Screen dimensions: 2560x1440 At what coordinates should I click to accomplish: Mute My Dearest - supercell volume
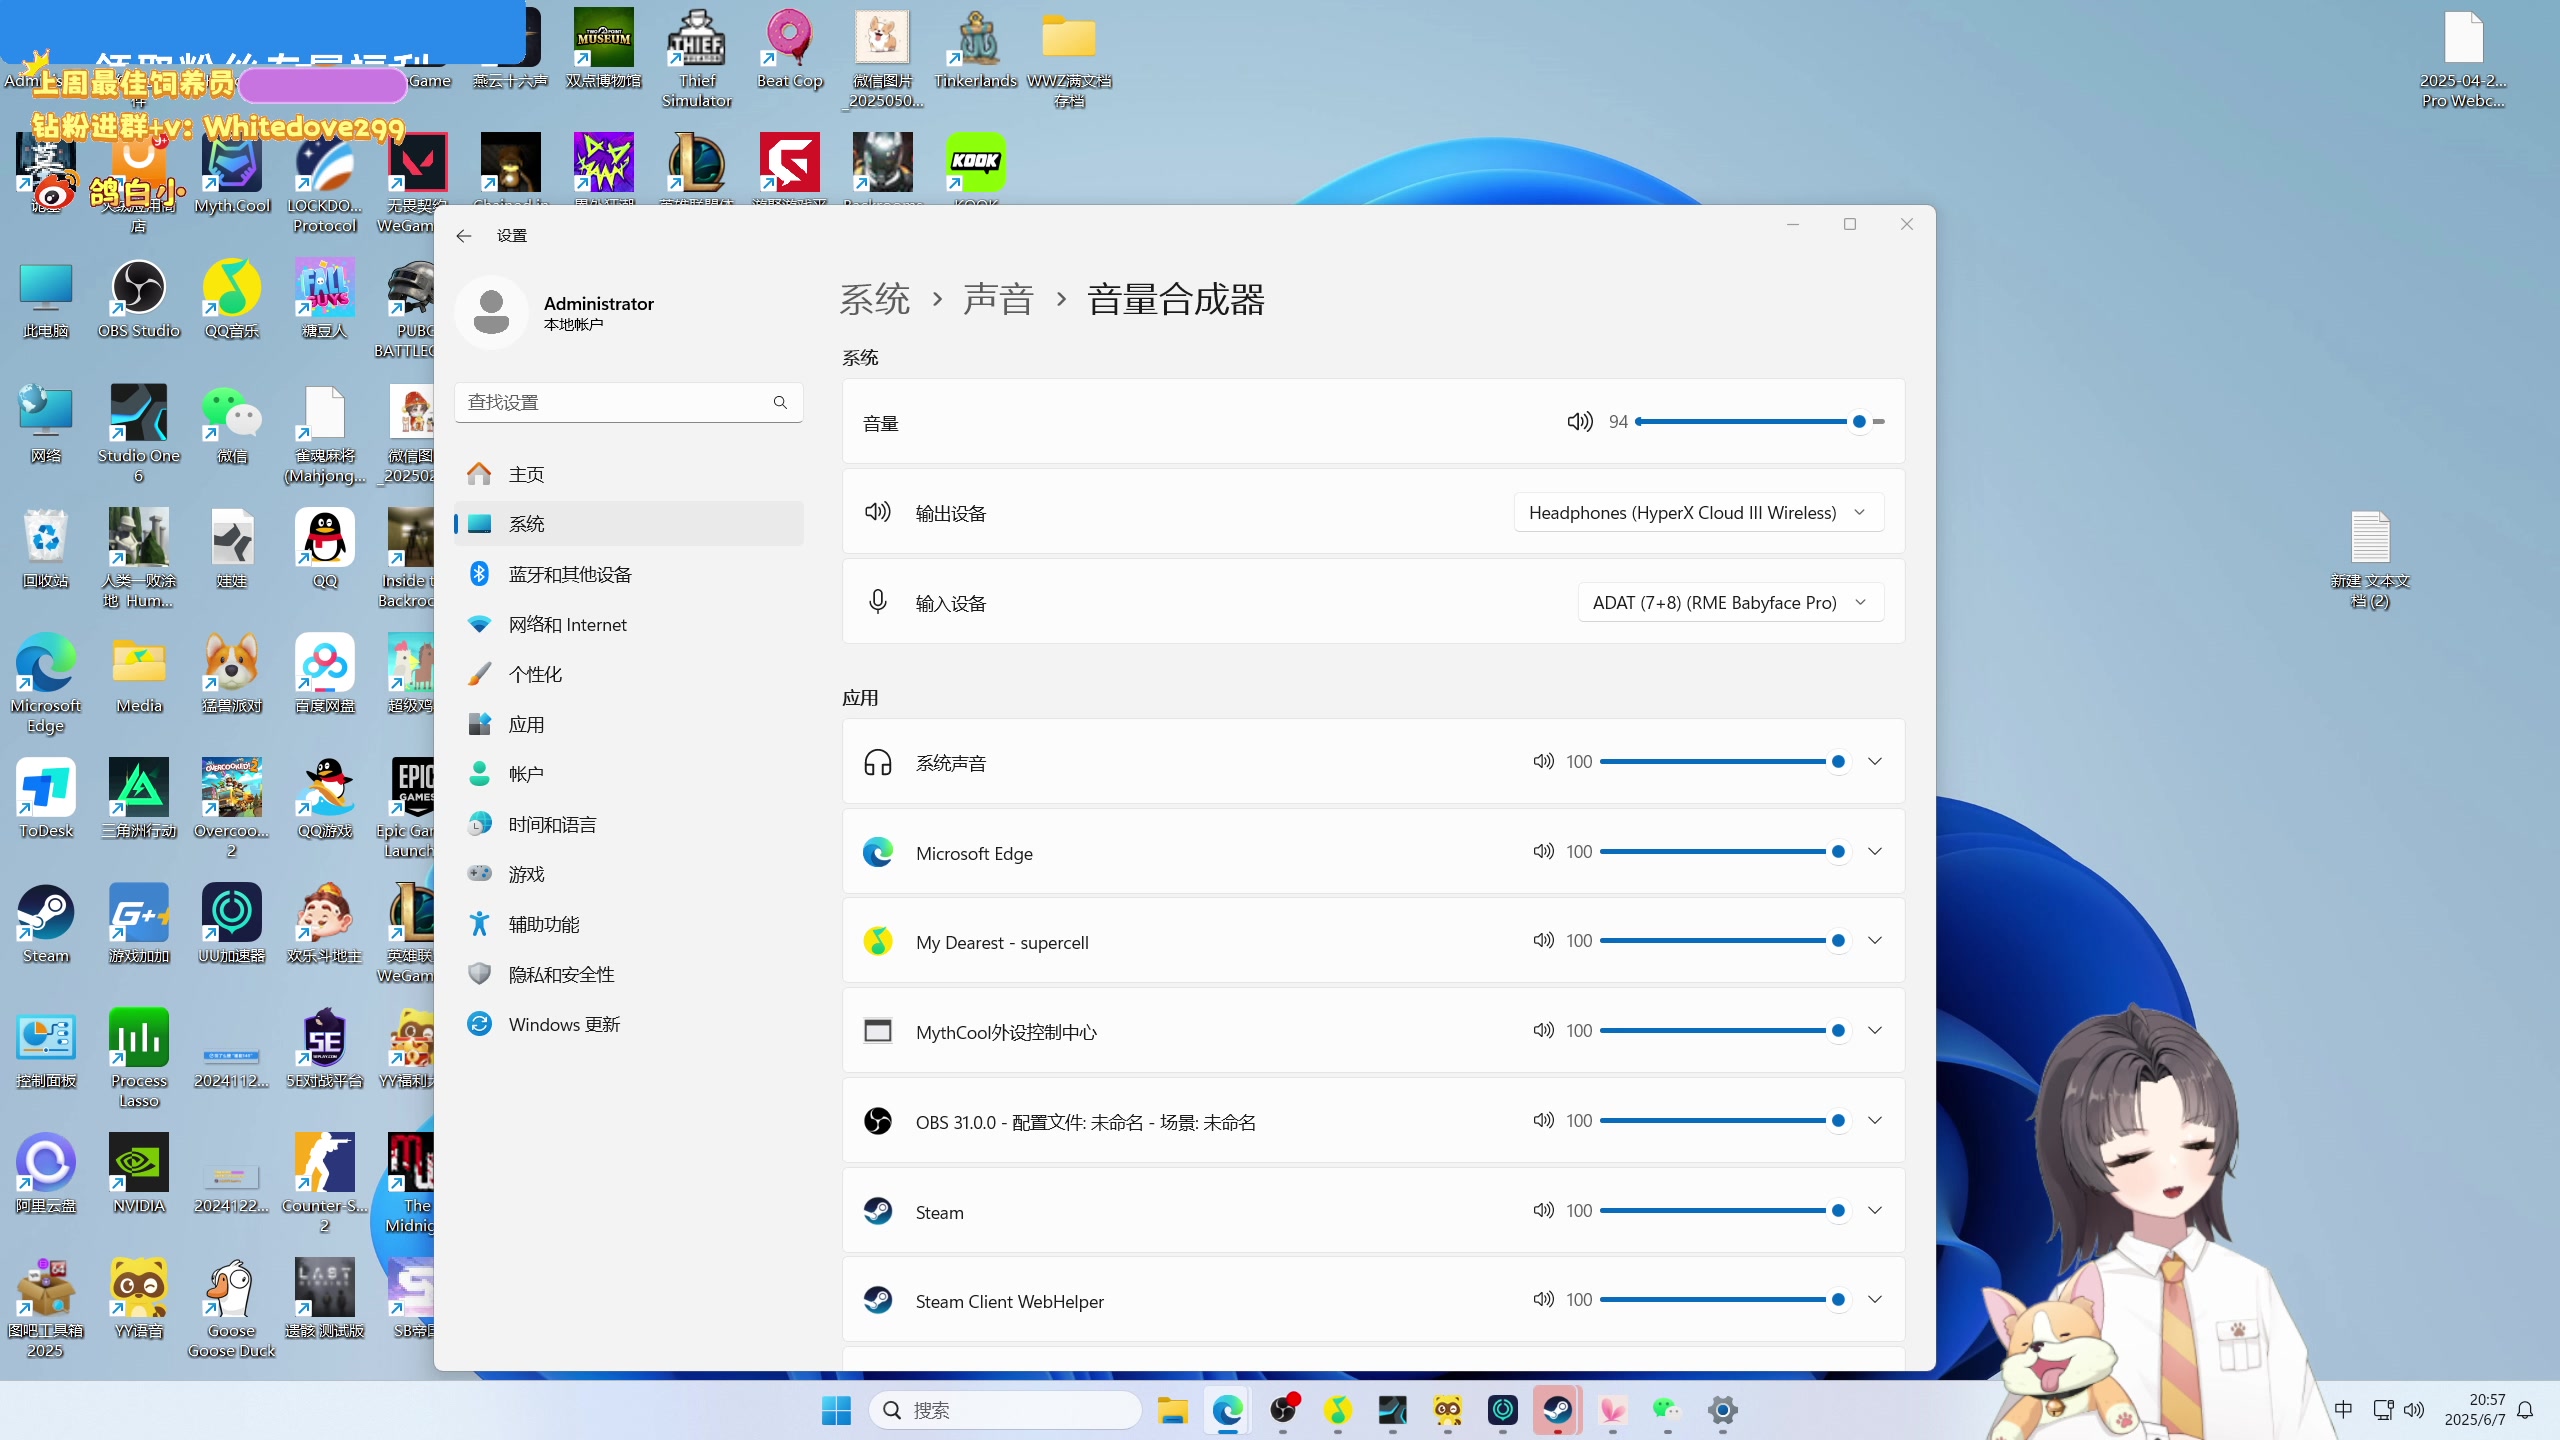click(1543, 940)
